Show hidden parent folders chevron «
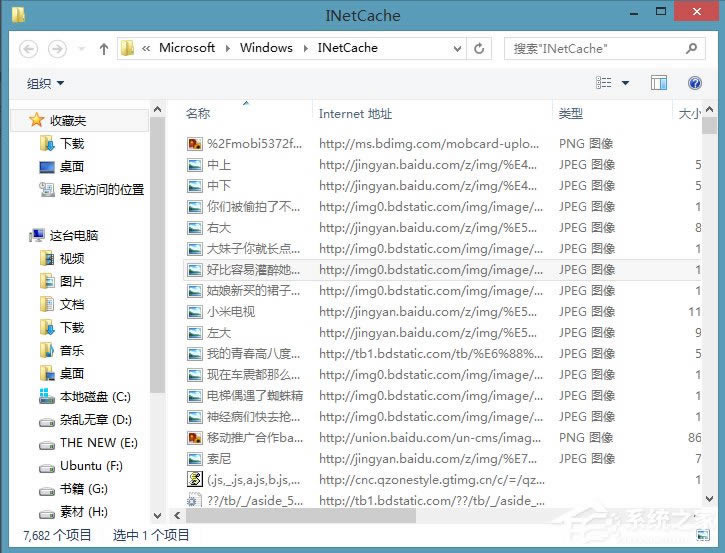The width and height of the screenshot is (725, 553). (x=146, y=48)
